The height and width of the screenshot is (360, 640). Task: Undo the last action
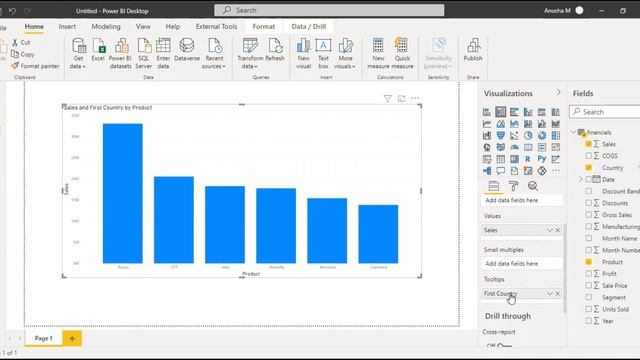coord(12,11)
